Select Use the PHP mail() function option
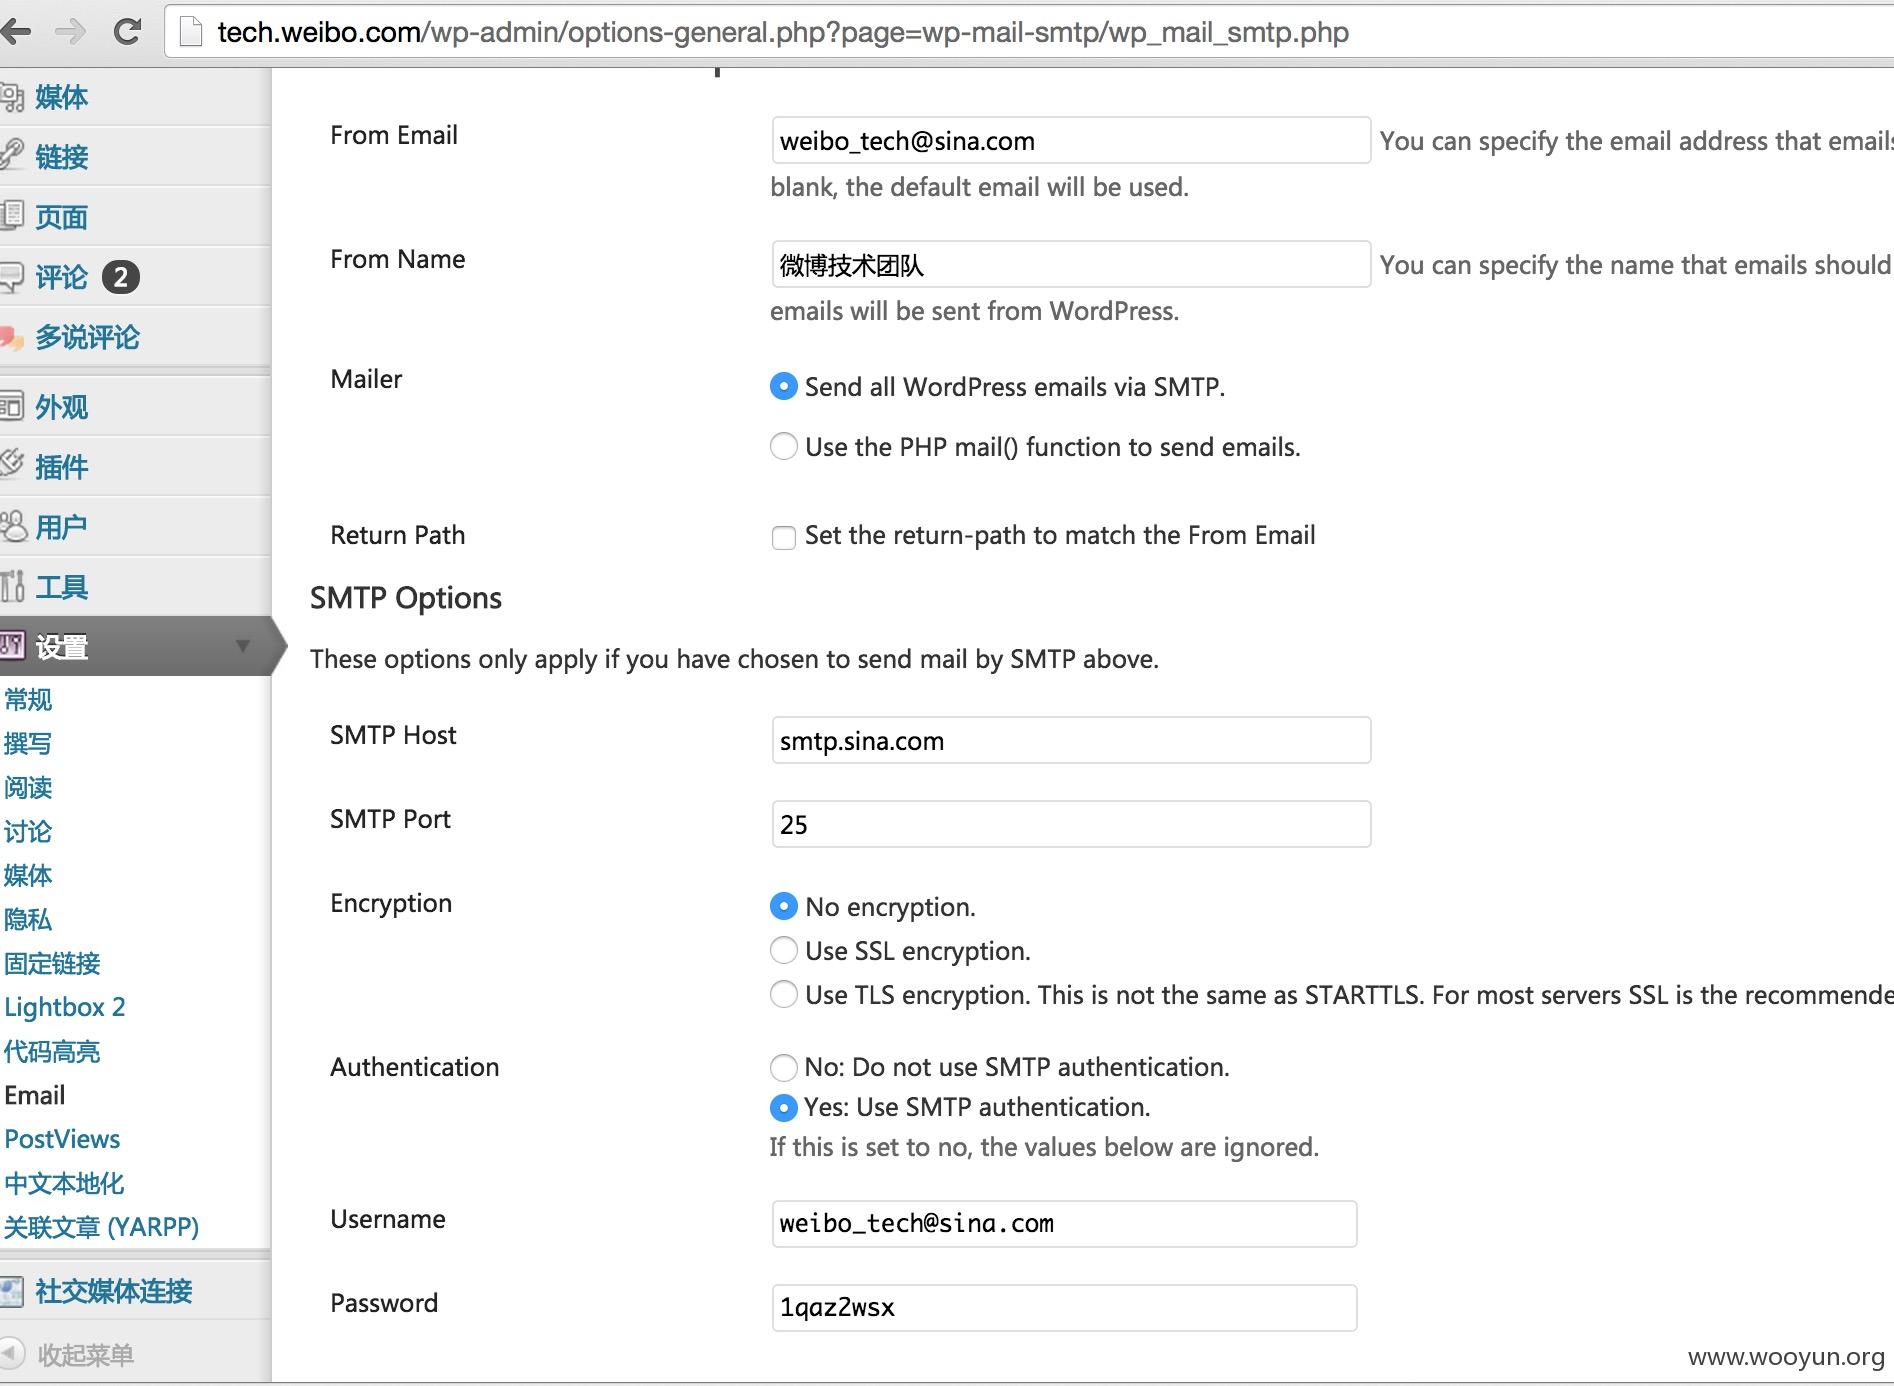The image size is (1894, 1386). (784, 446)
